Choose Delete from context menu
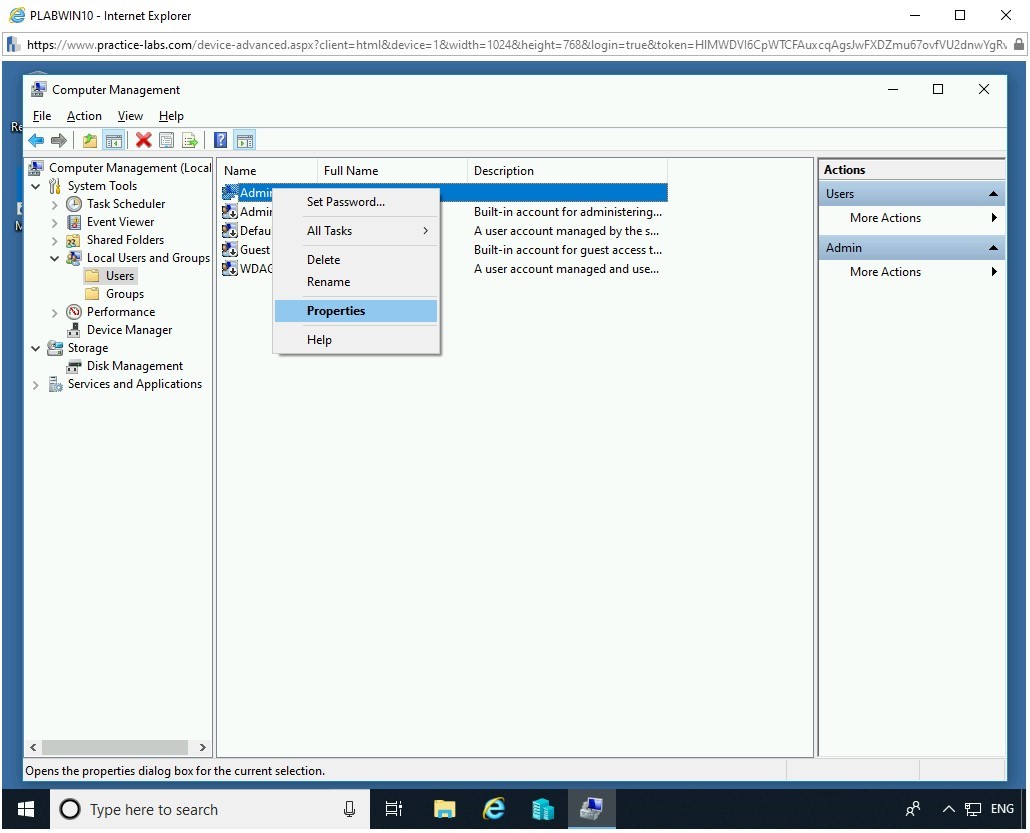The image size is (1030, 833). click(357, 259)
